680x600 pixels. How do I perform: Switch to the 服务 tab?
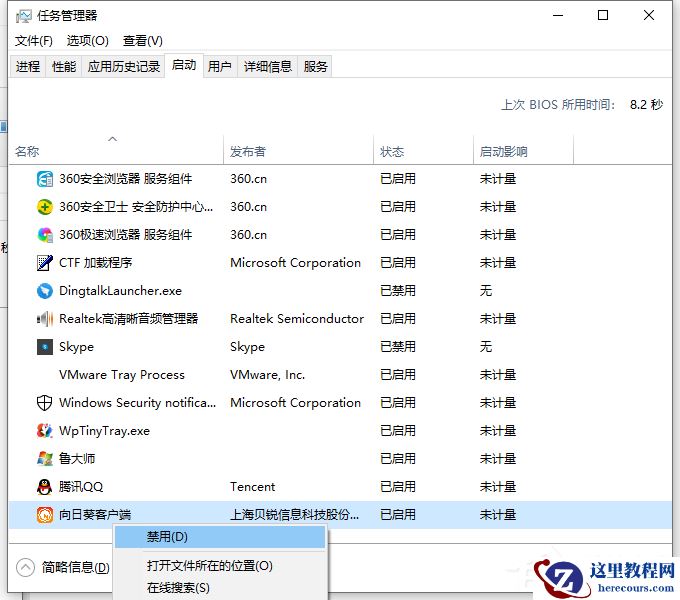(315, 66)
